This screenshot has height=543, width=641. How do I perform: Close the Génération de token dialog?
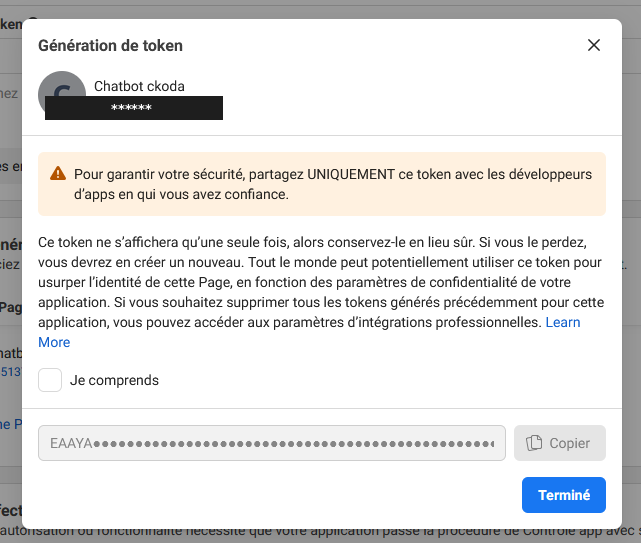tap(594, 45)
